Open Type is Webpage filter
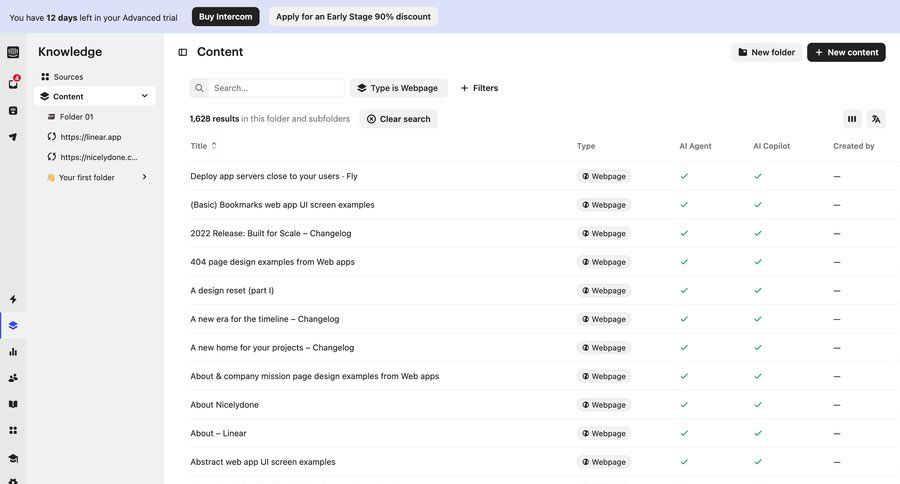 398,88
